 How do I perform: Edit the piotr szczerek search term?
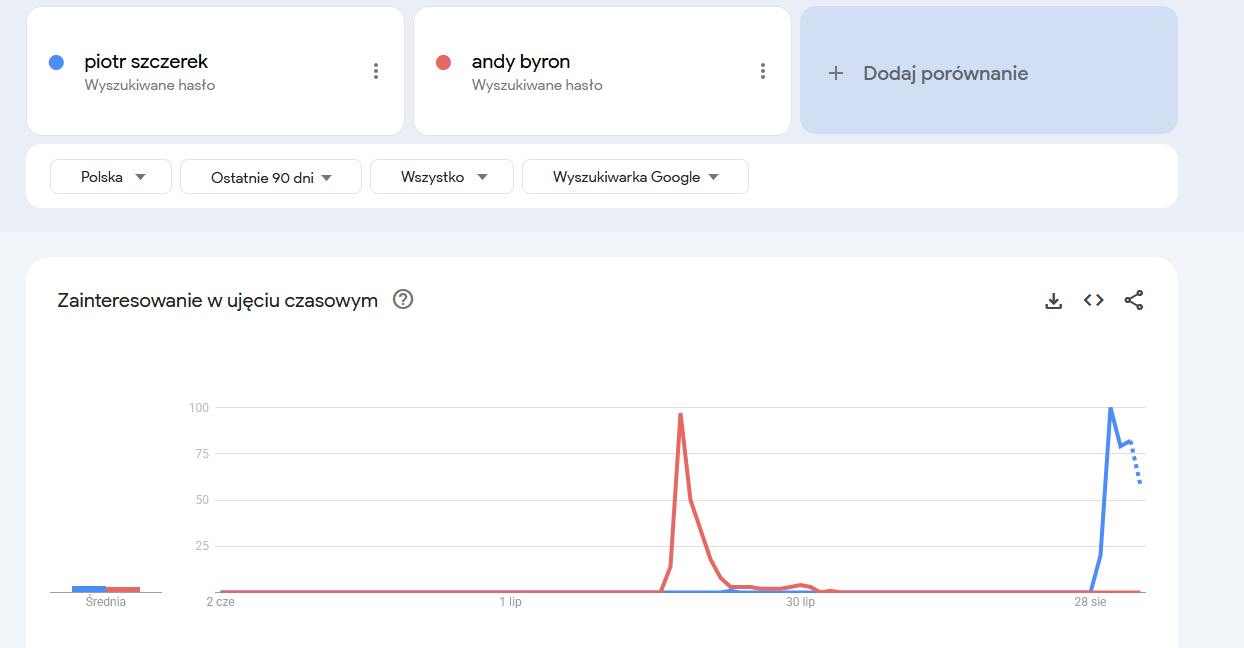146,62
